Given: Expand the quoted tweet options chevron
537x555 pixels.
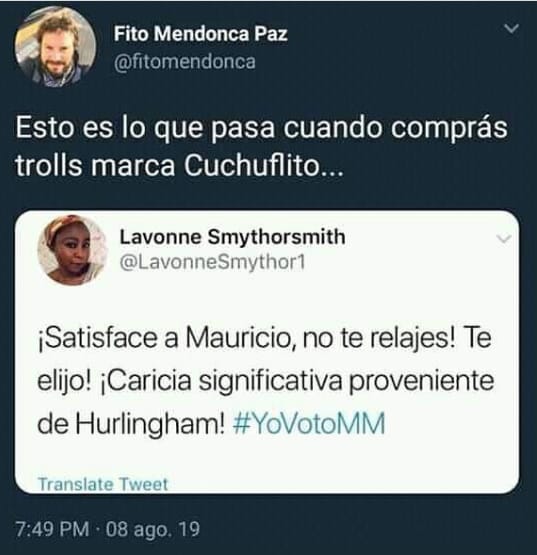Looking at the screenshot, I should pos(503,239).
